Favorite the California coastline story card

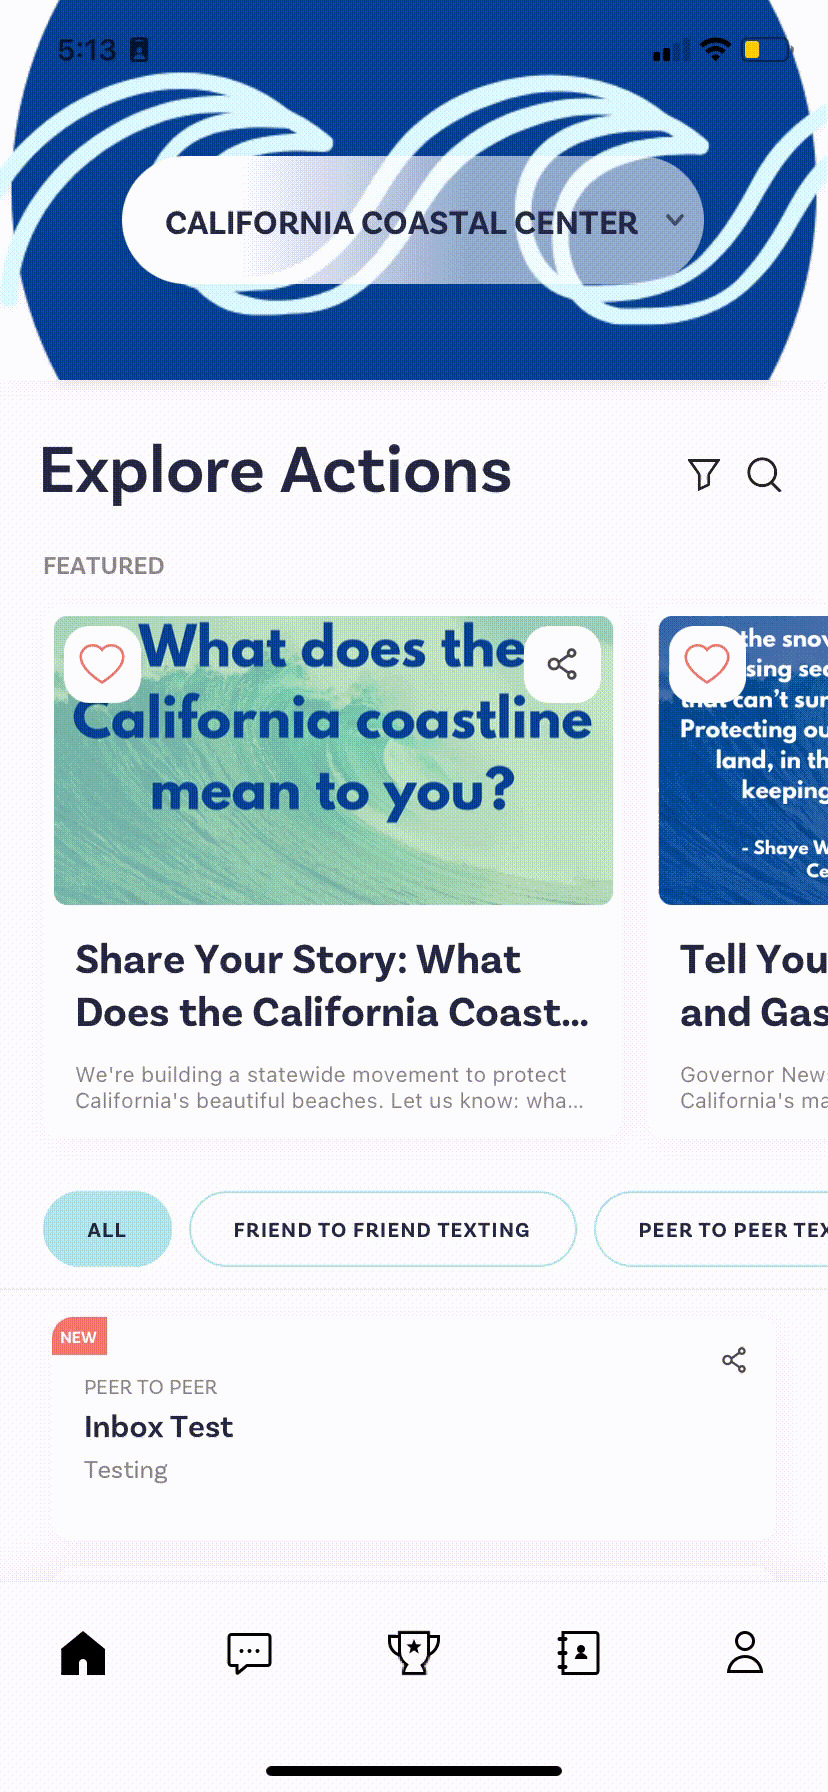(x=102, y=664)
